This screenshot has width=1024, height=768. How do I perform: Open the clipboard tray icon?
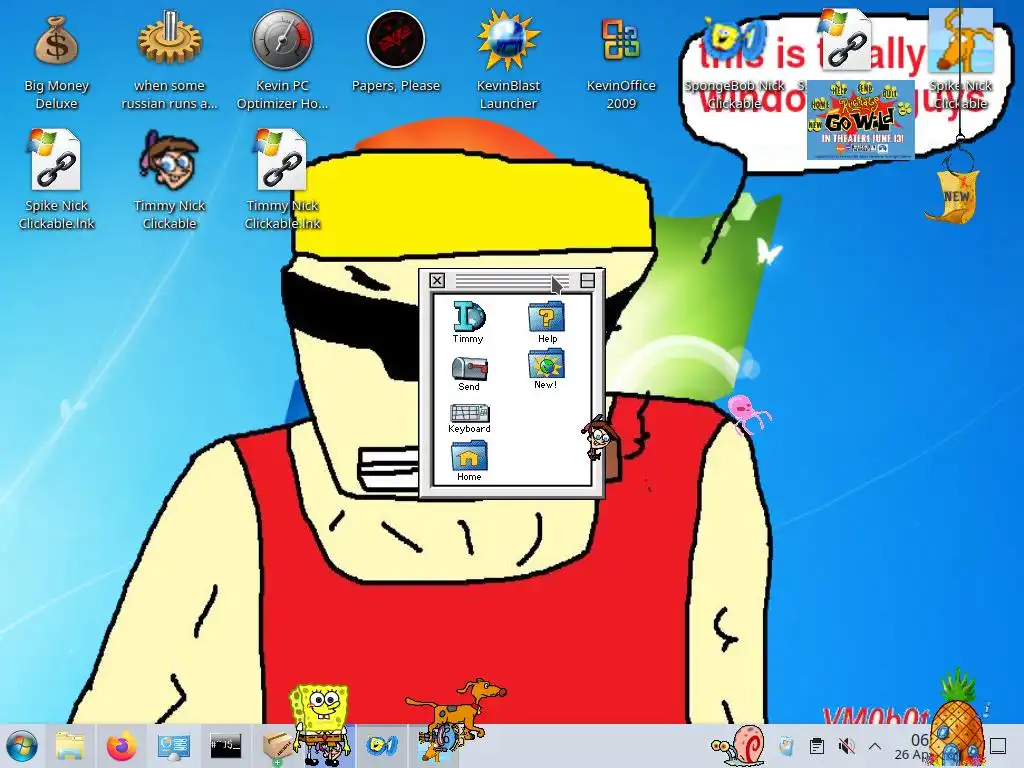click(816, 746)
